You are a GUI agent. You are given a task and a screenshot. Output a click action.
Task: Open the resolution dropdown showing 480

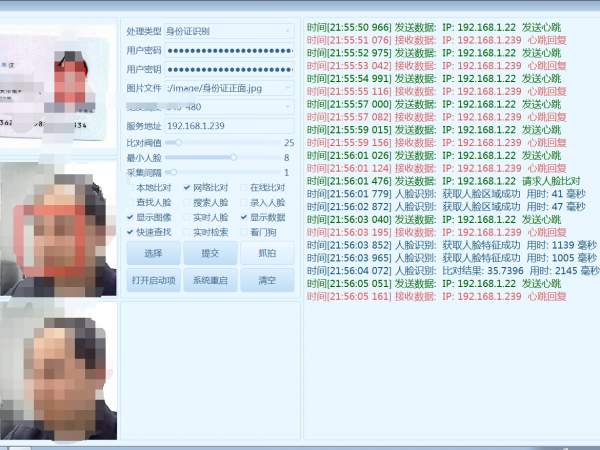[x=289, y=106]
